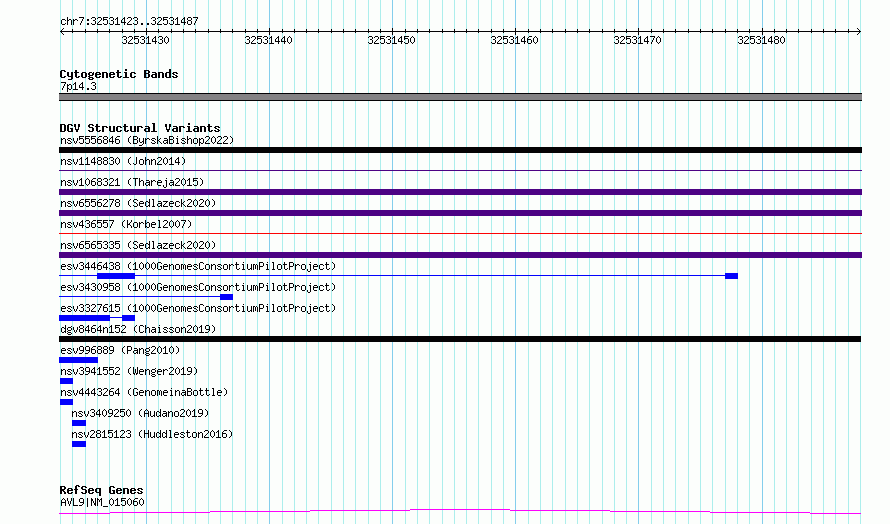Click the right arrow of the ruler
890x524 pixels.
[x=859, y=32]
